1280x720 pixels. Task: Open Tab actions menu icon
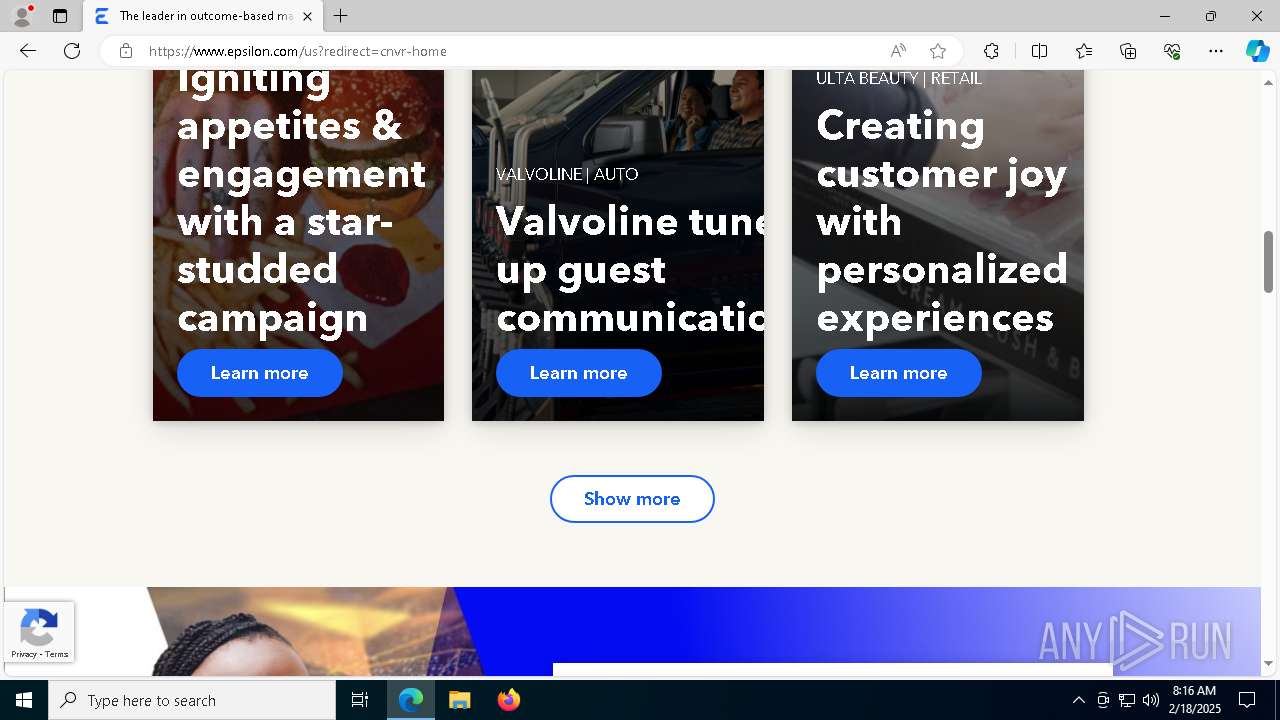click(x=60, y=16)
